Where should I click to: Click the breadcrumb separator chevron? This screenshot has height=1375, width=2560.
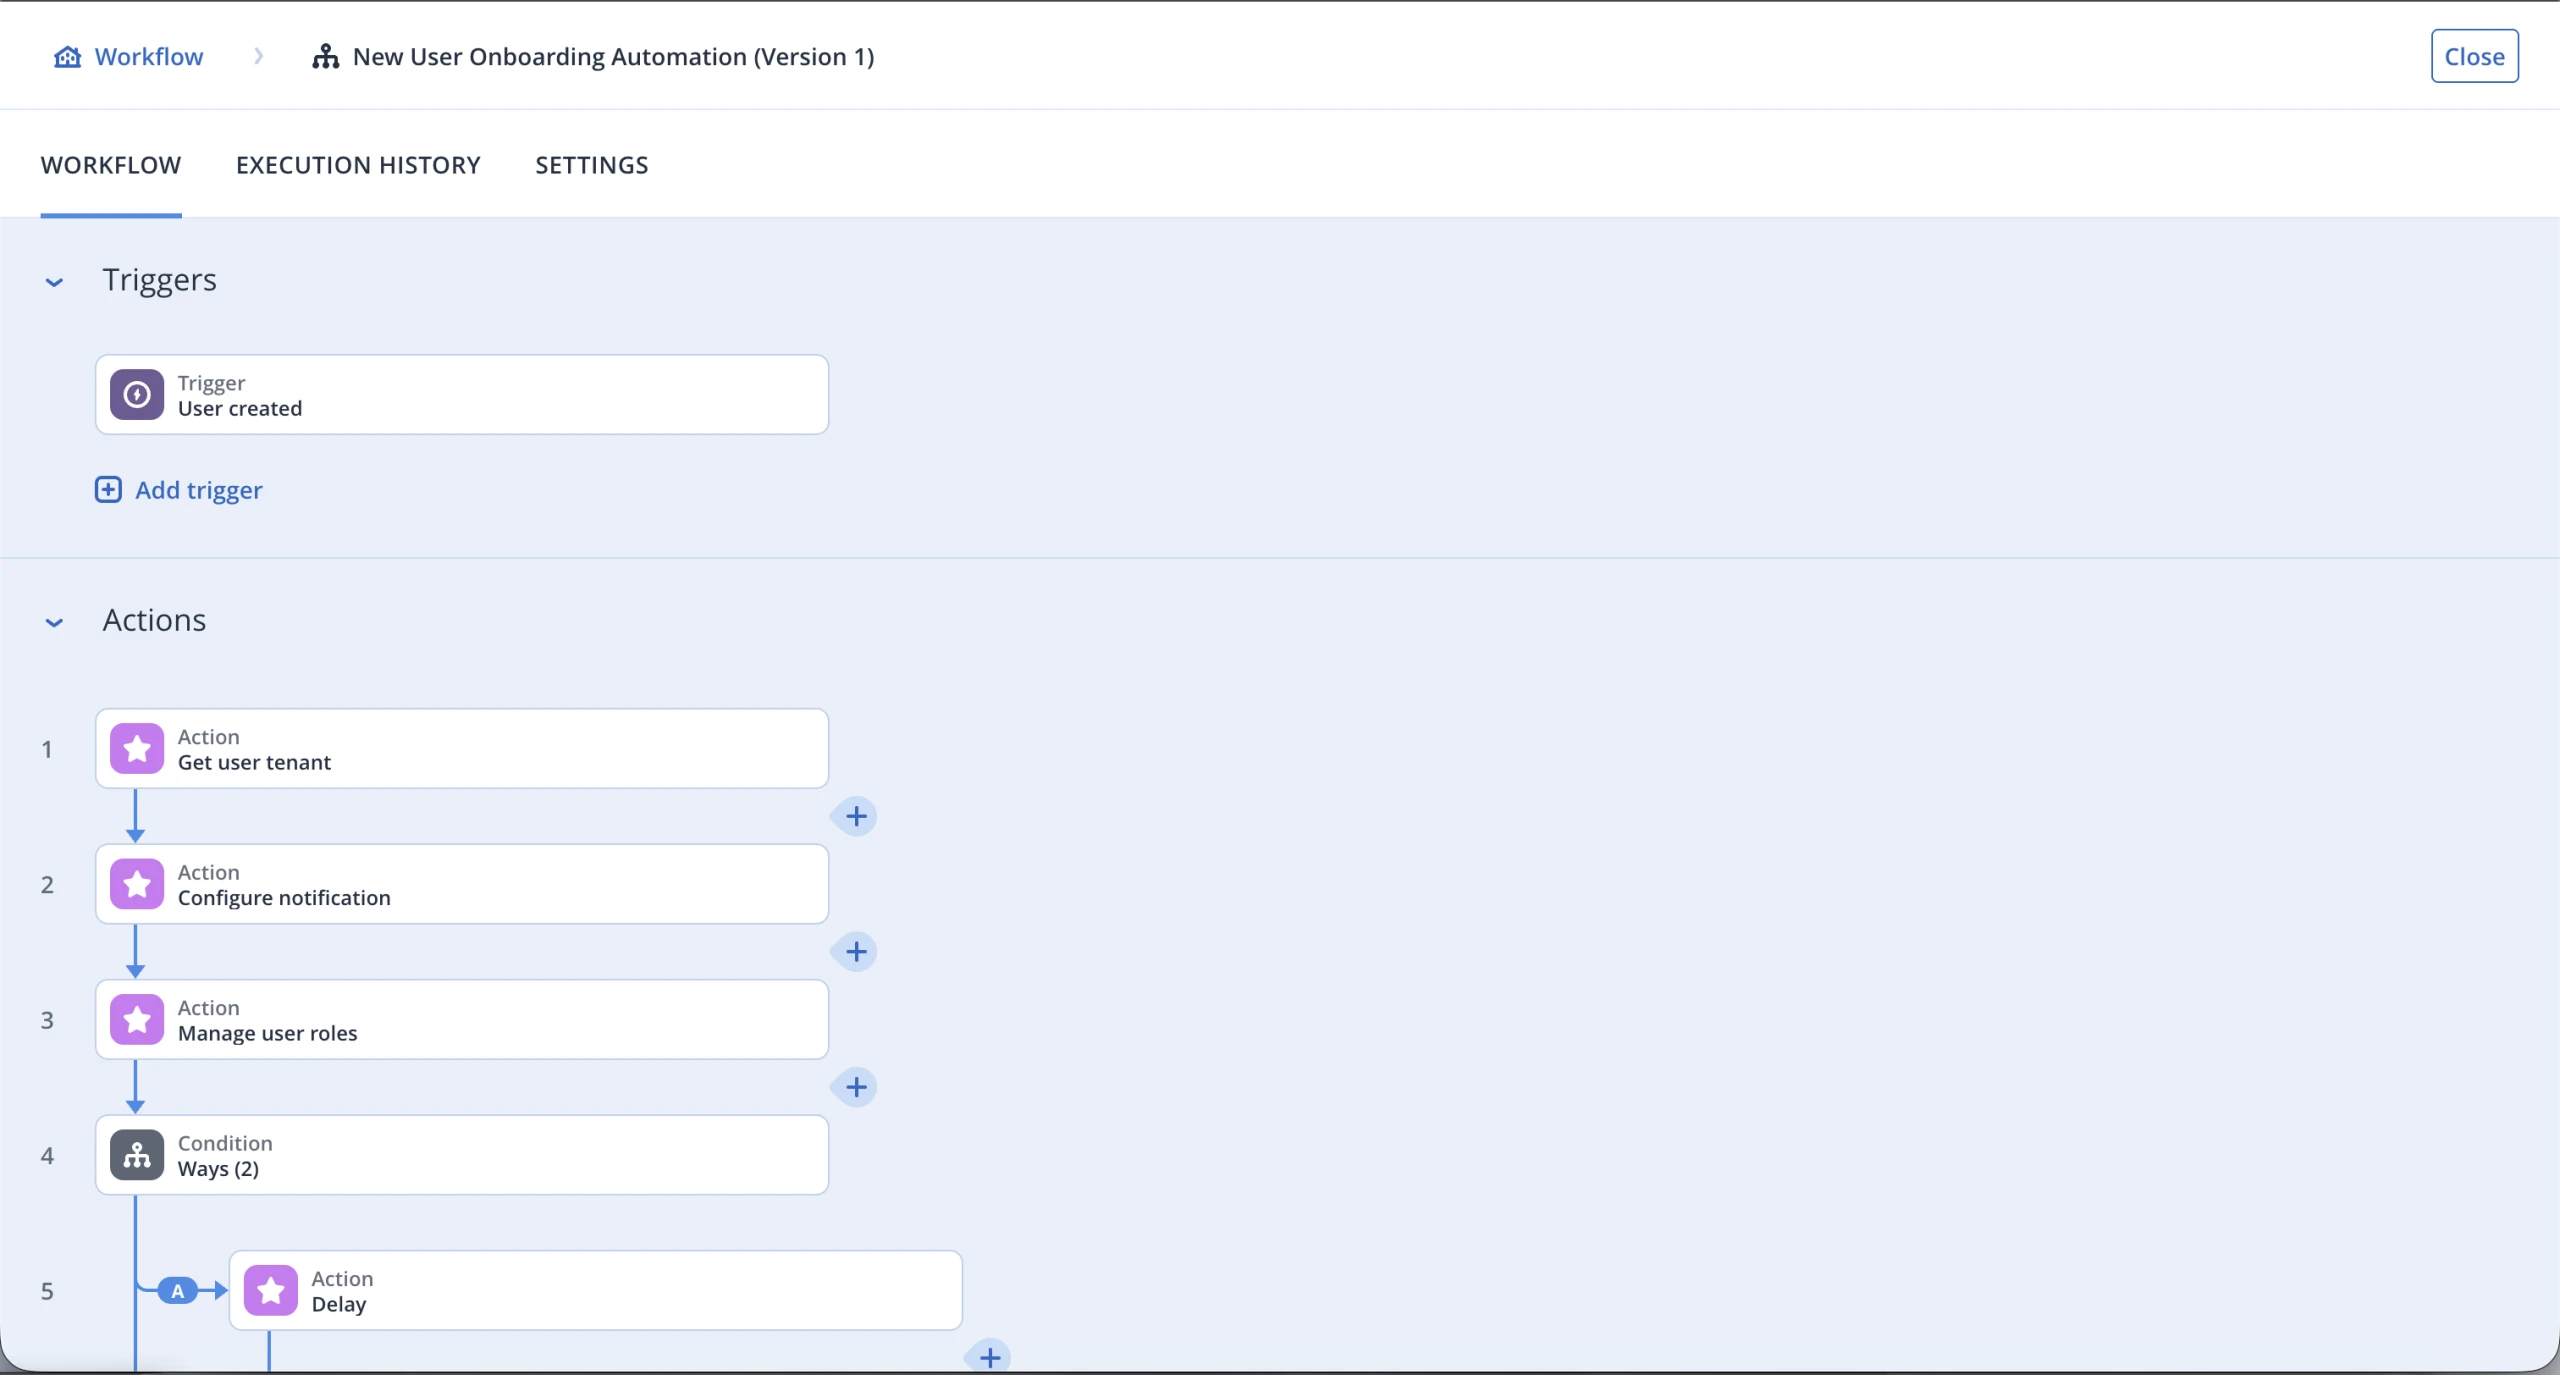coord(259,56)
